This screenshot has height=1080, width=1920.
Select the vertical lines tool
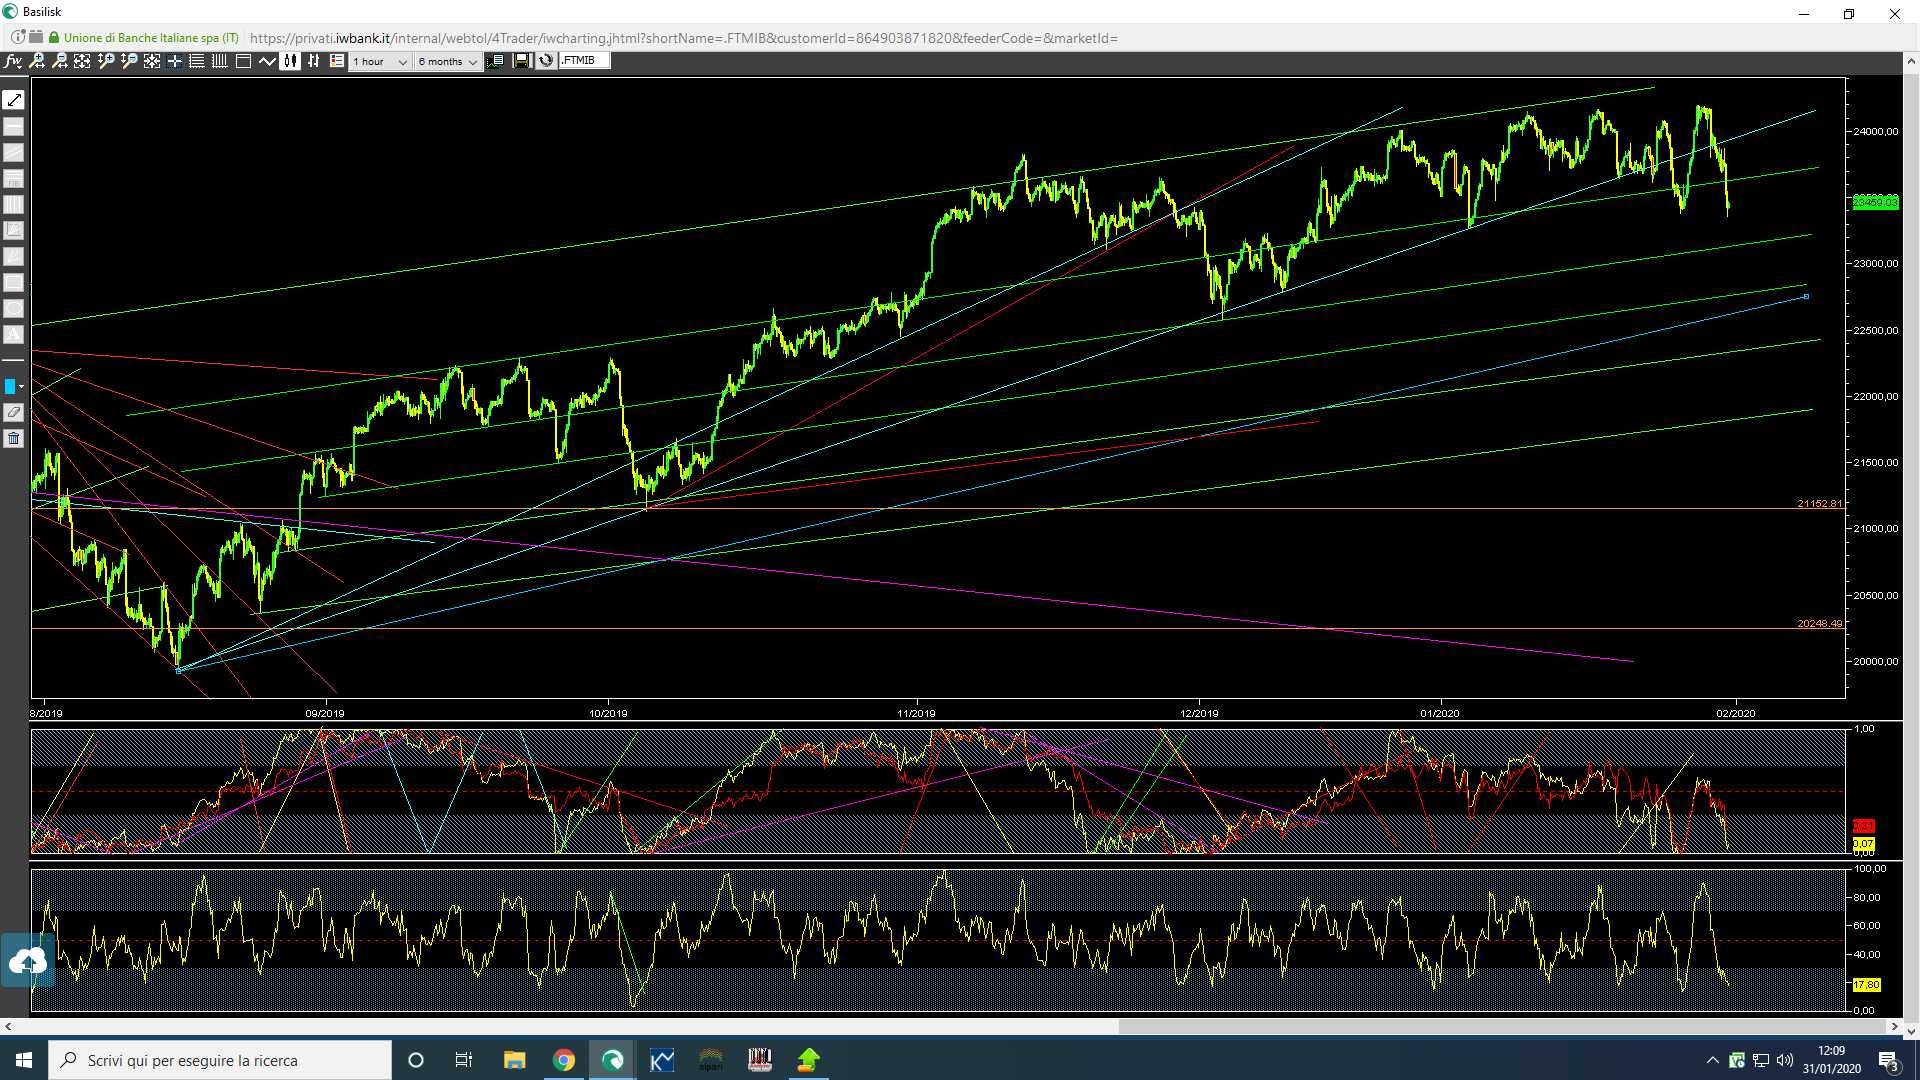tap(13, 204)
